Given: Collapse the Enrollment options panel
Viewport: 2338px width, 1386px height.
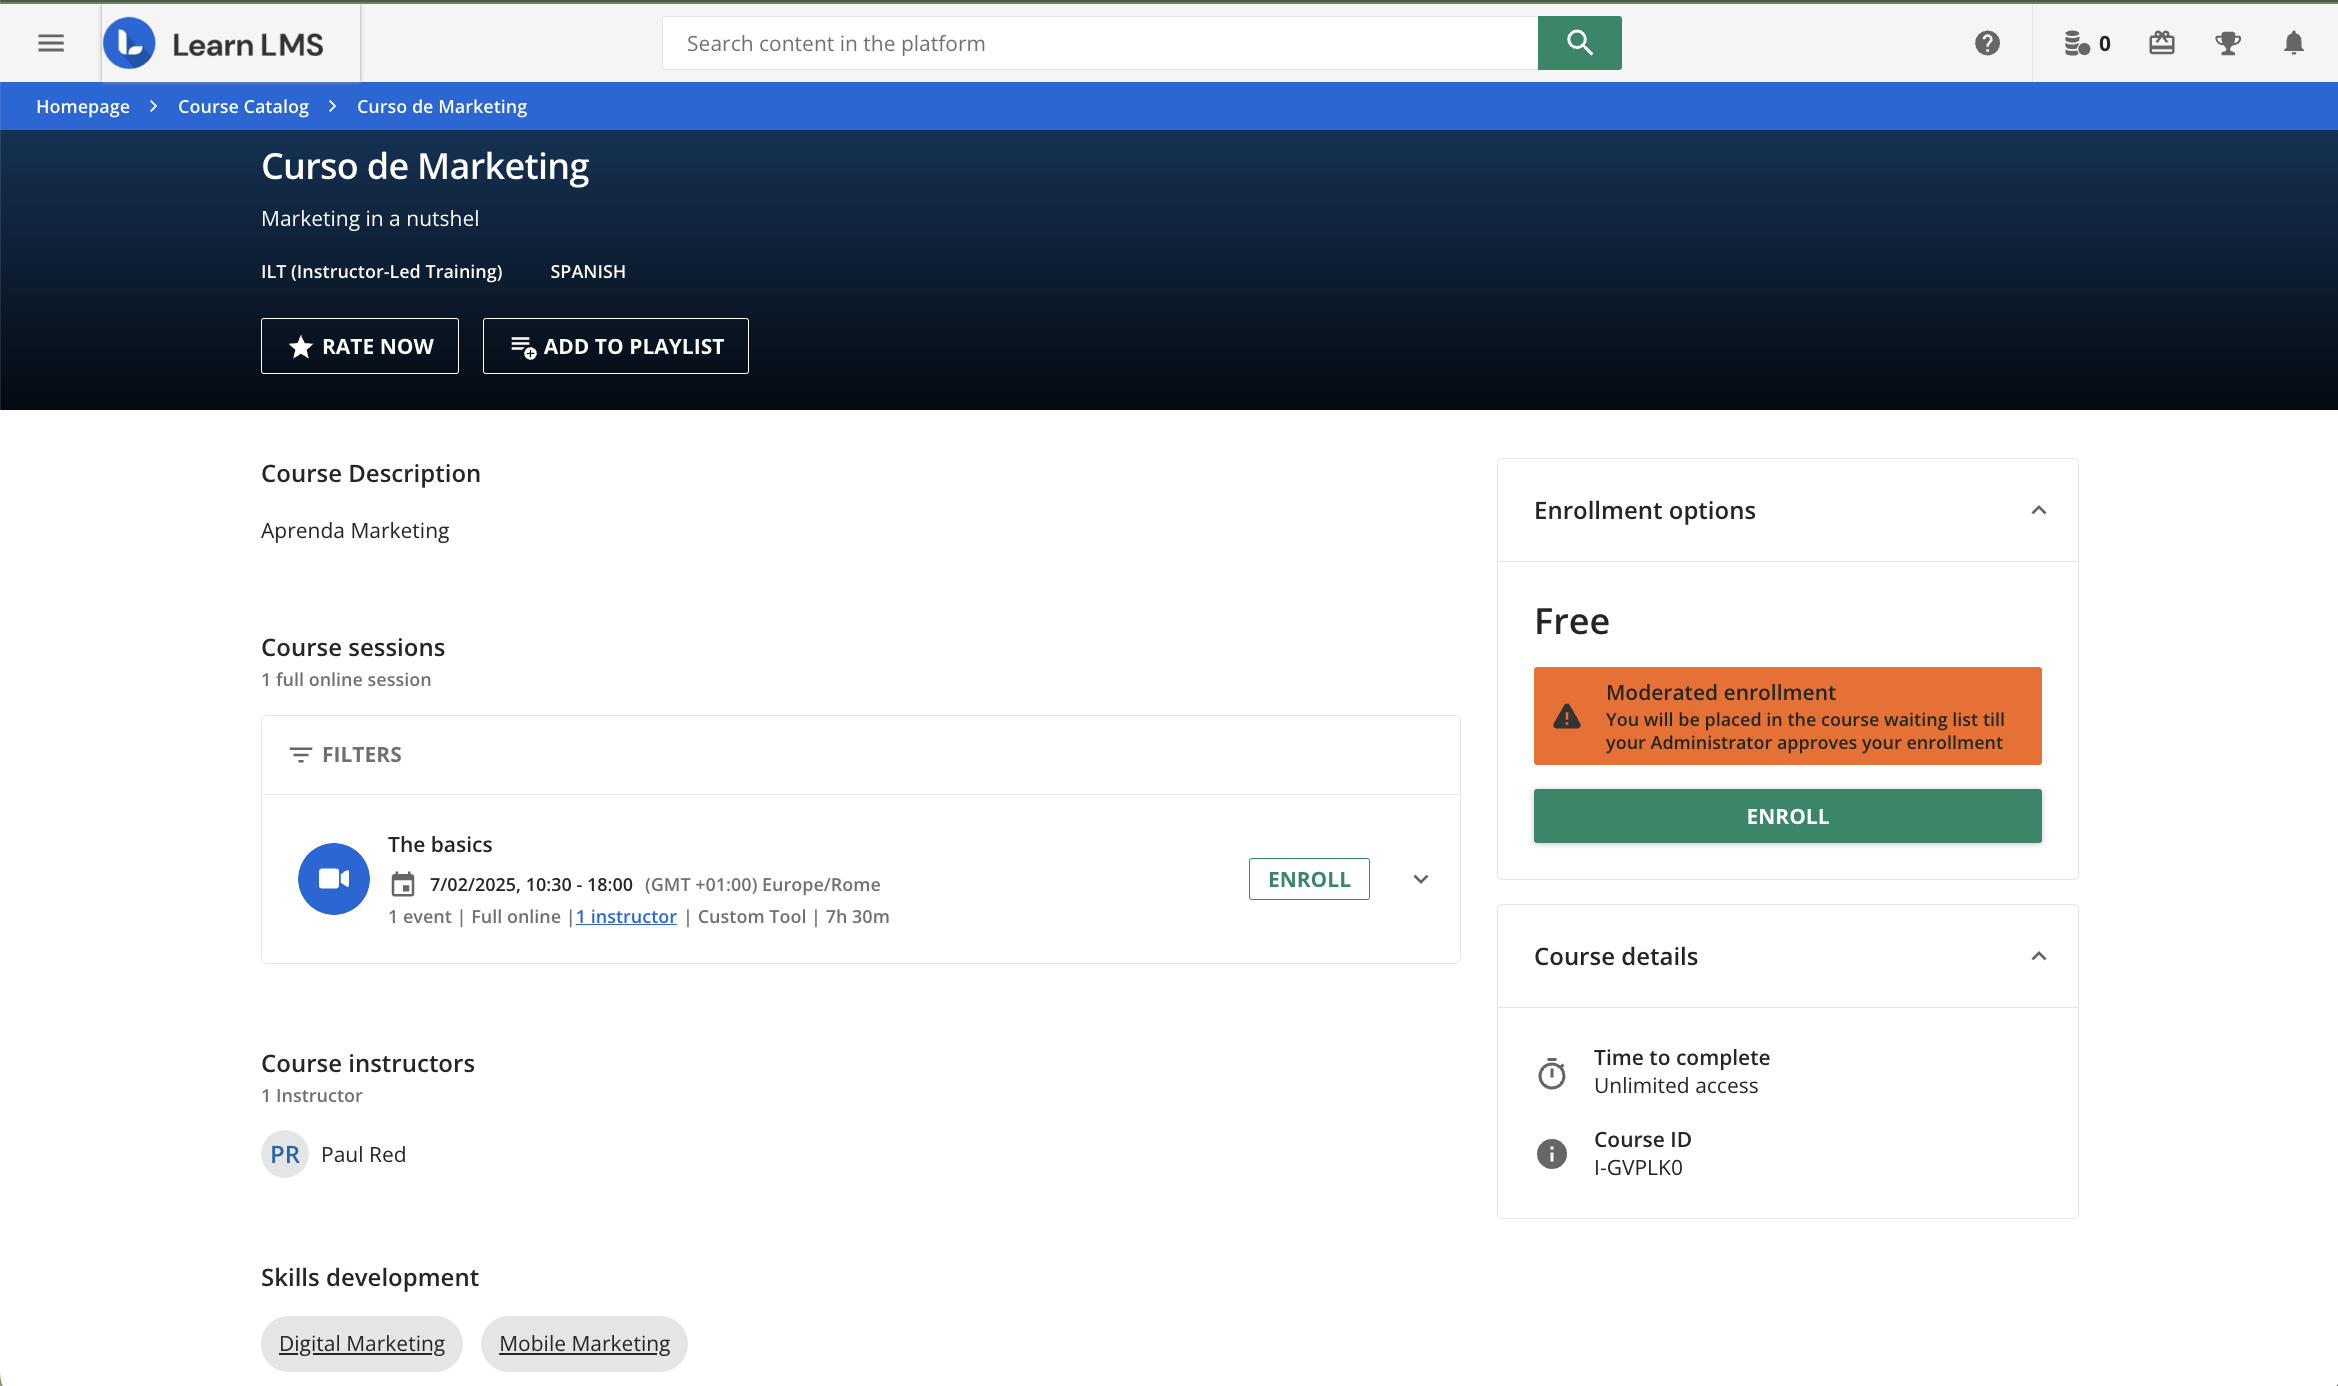Looking at the screenshot, I should [x=2038, y=510].
